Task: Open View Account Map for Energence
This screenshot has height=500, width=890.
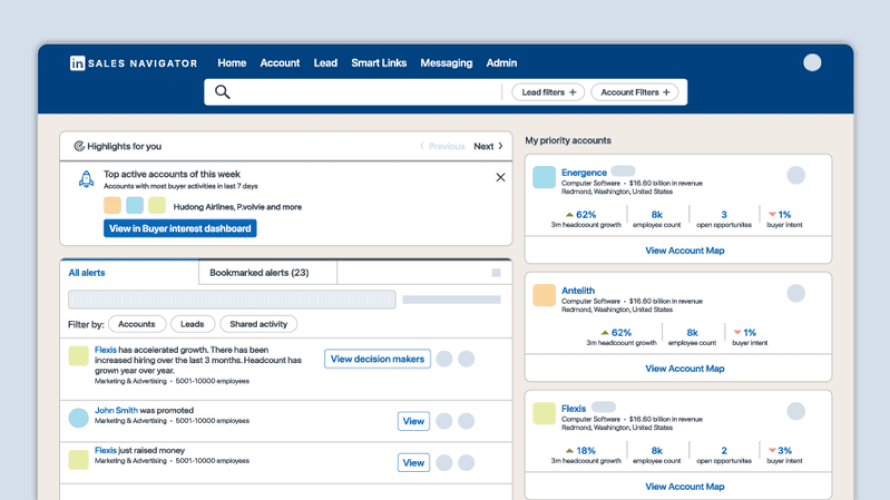Action: click(x=685, y=250)
